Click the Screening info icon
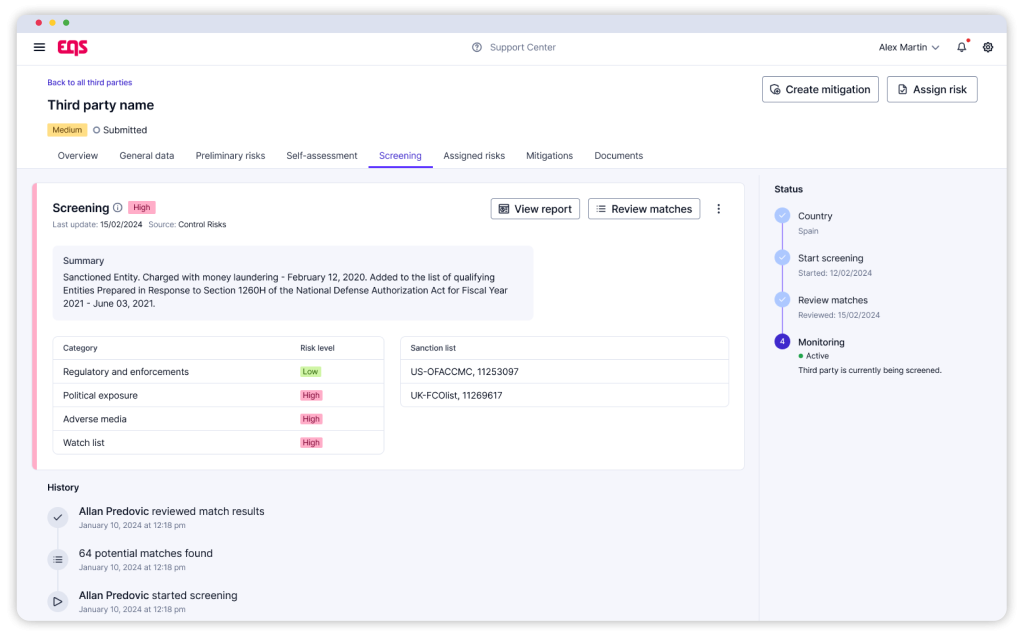1024x640 pixels. point(118,208)
